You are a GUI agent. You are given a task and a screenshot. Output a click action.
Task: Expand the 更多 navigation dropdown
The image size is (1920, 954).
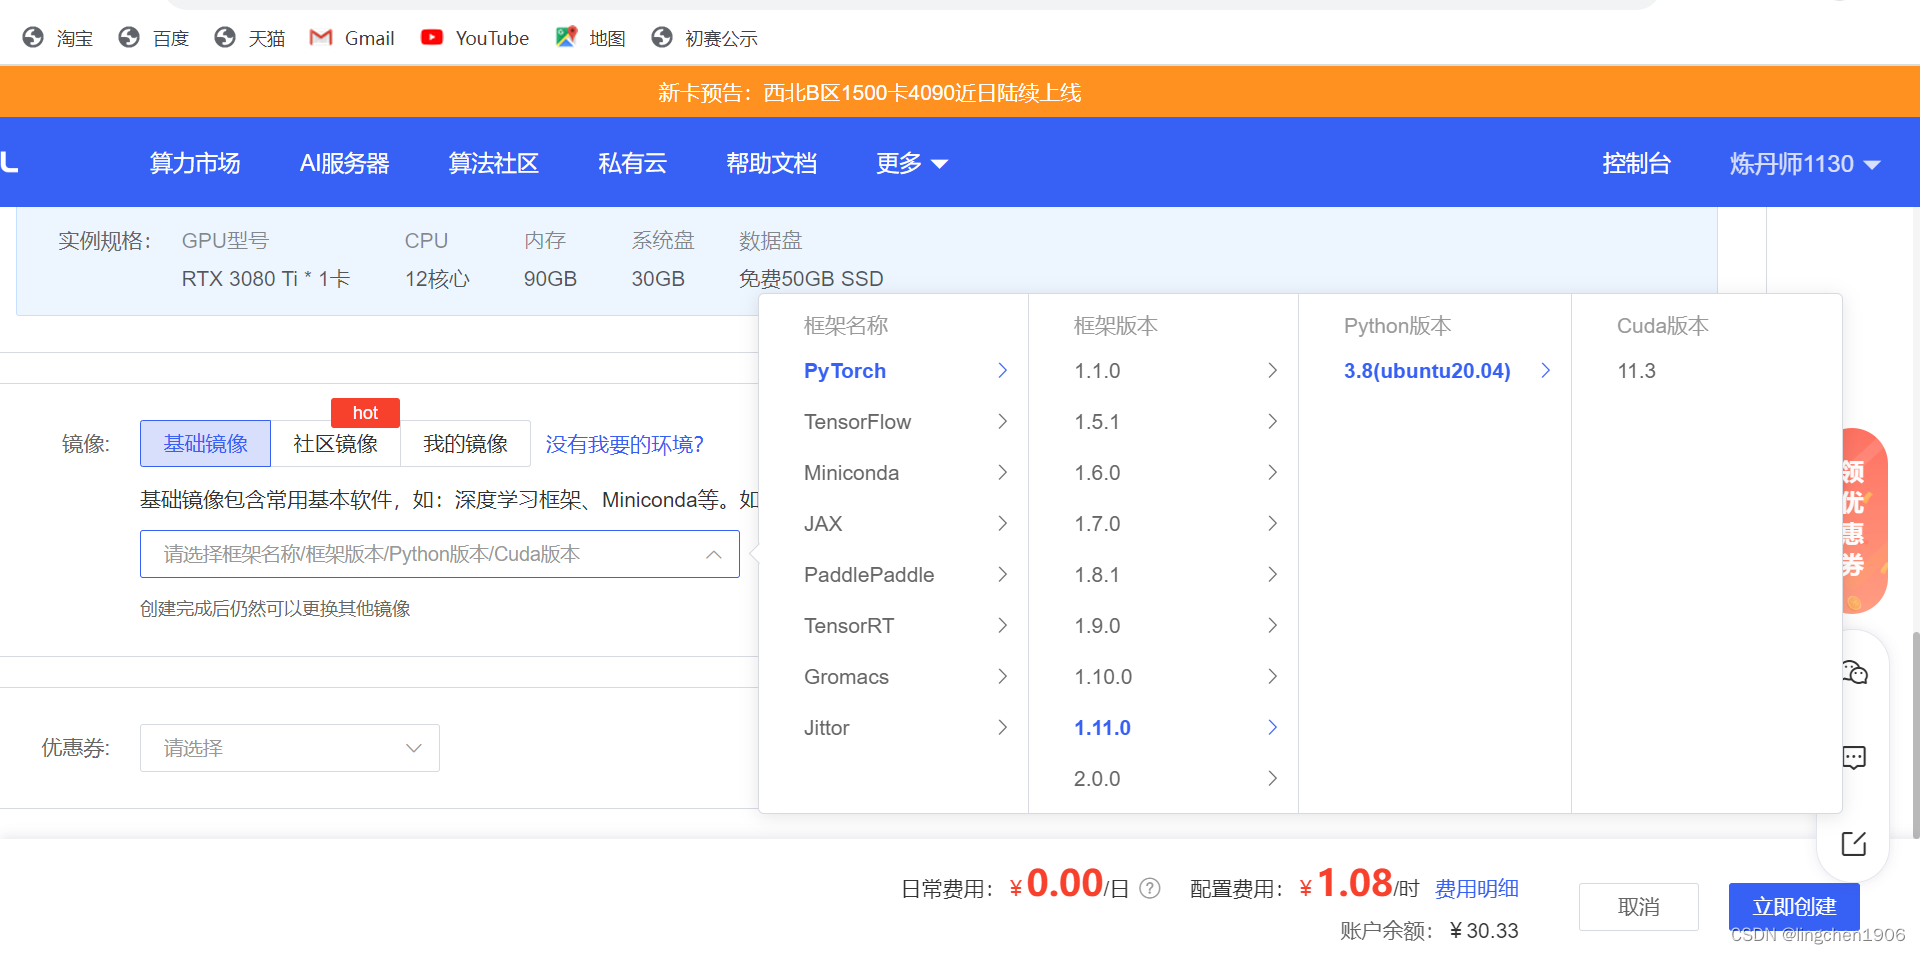coord(911,163)
